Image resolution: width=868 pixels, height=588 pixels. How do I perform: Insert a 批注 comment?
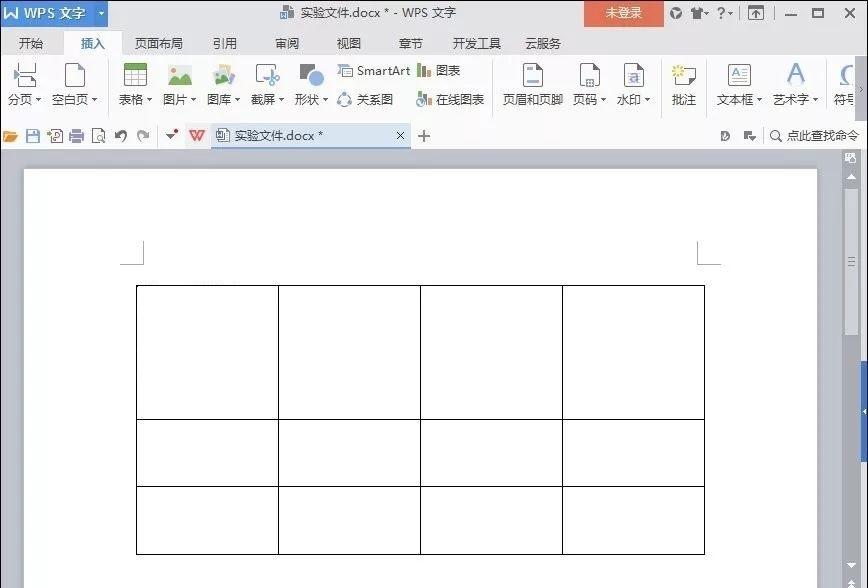pos(684,84)
